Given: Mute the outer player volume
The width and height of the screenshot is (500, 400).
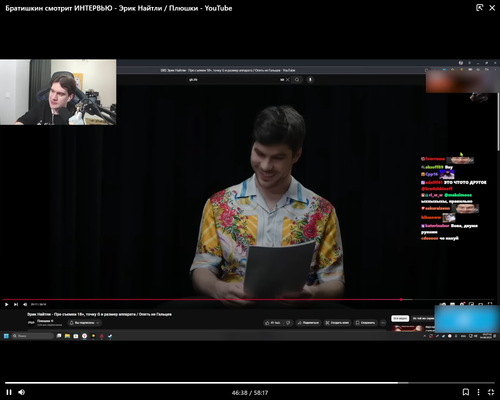Looking at the screenshot, I should click(x=22, y=392).
